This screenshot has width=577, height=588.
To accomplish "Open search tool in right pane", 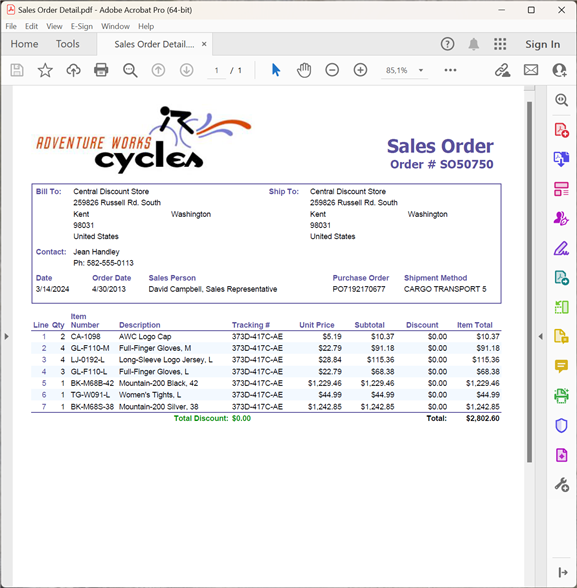I will click(561, 100).
